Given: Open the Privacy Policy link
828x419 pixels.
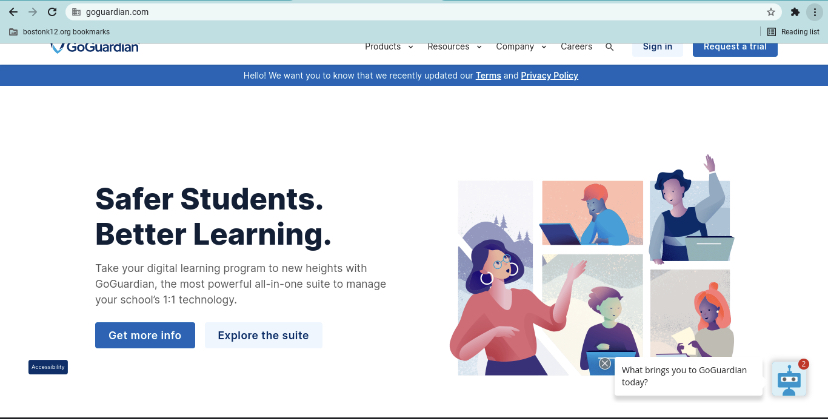Looking at the screenshot, I should [x=549, y=76].
